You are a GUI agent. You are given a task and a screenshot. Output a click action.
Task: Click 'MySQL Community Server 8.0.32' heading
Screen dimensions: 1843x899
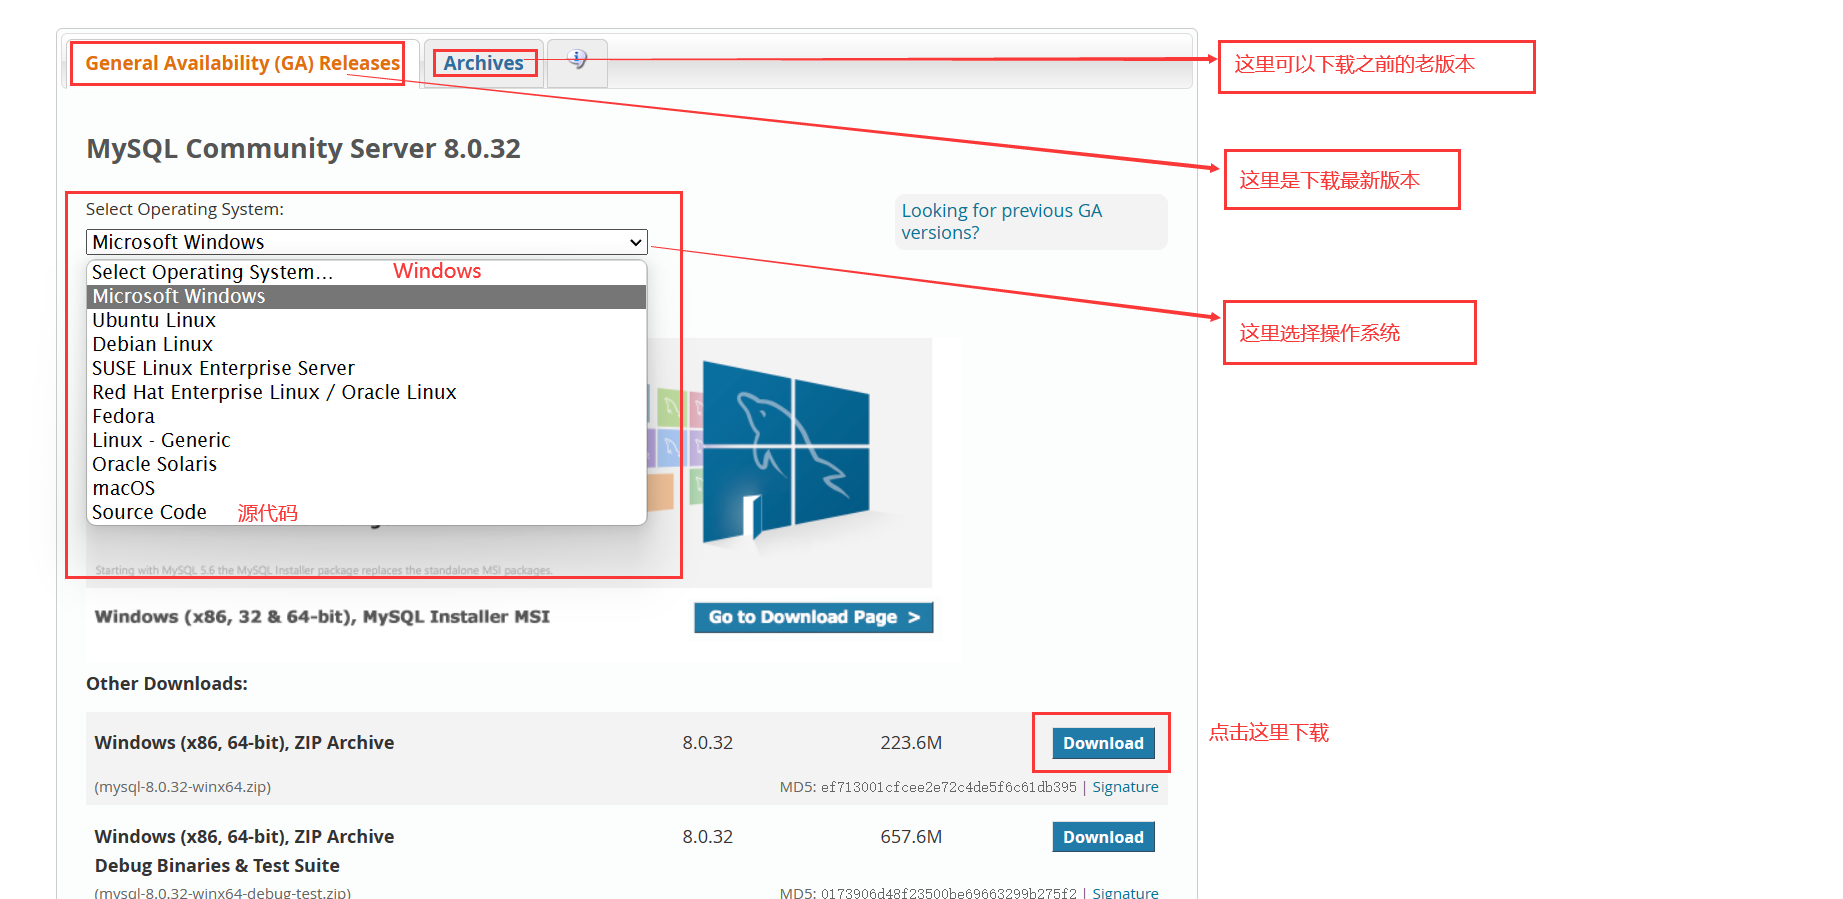point(303,148)
